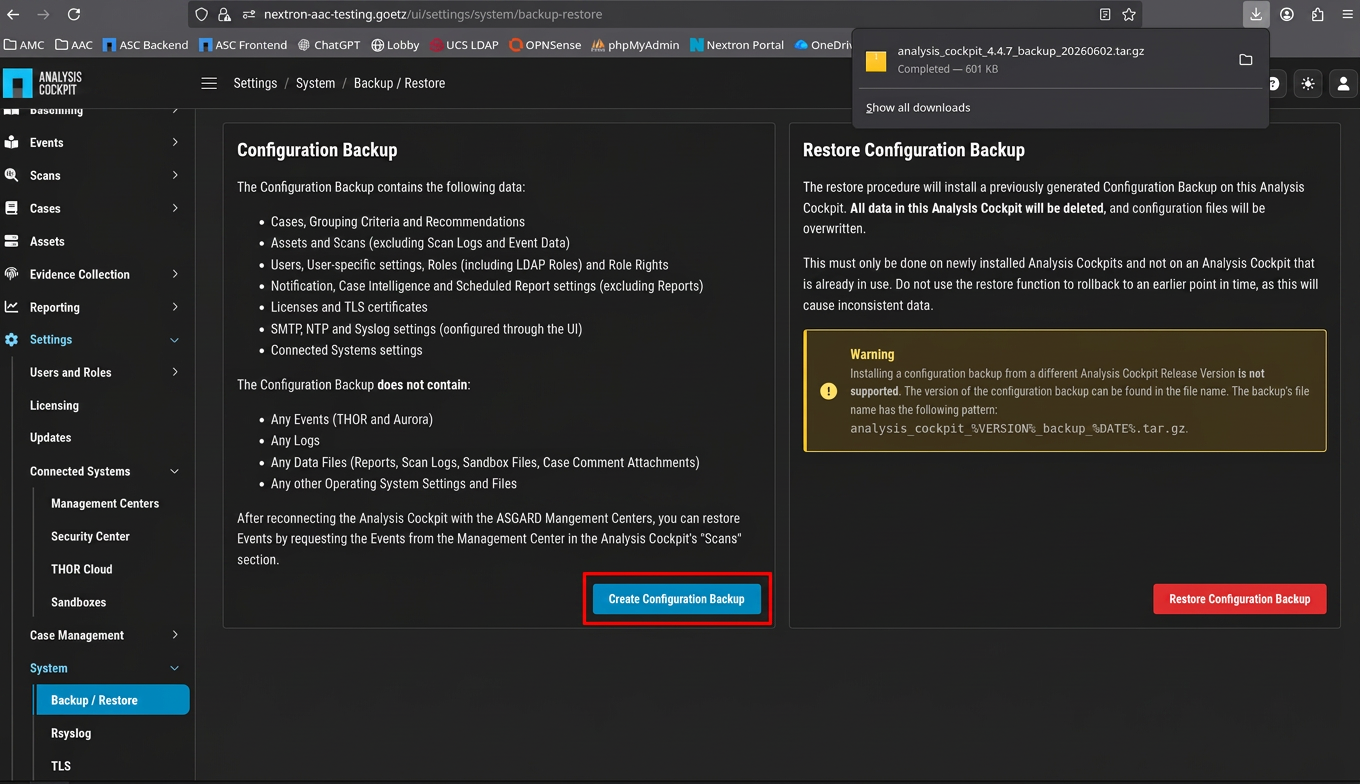The width and height of the screenshot is (1360, 784).
Task: Open the AAC bookmarks folder
Action: (74, 45)
